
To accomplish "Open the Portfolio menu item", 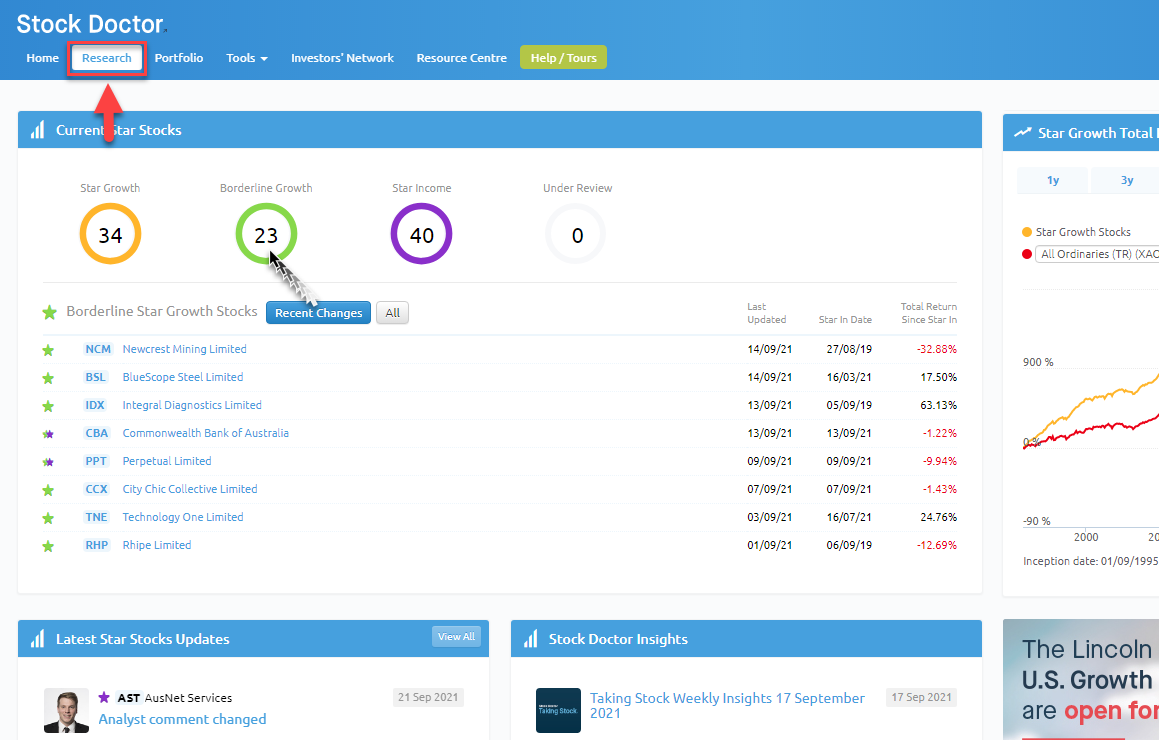I will coord(179,58).
